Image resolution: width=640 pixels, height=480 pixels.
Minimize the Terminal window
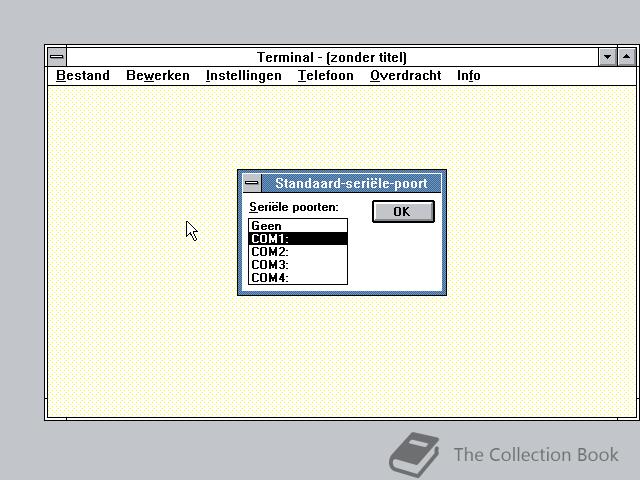607,57
